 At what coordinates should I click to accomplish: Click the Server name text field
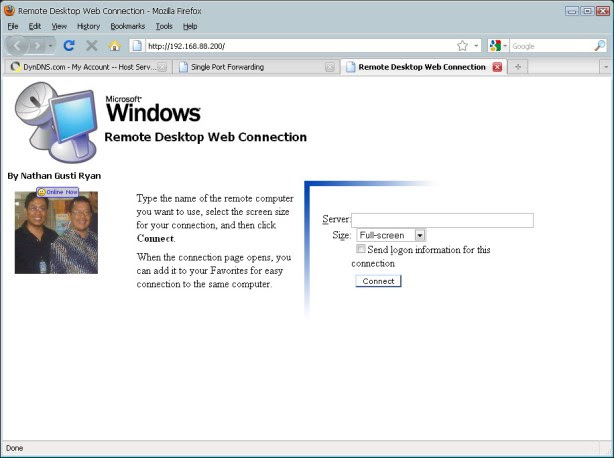442,220
